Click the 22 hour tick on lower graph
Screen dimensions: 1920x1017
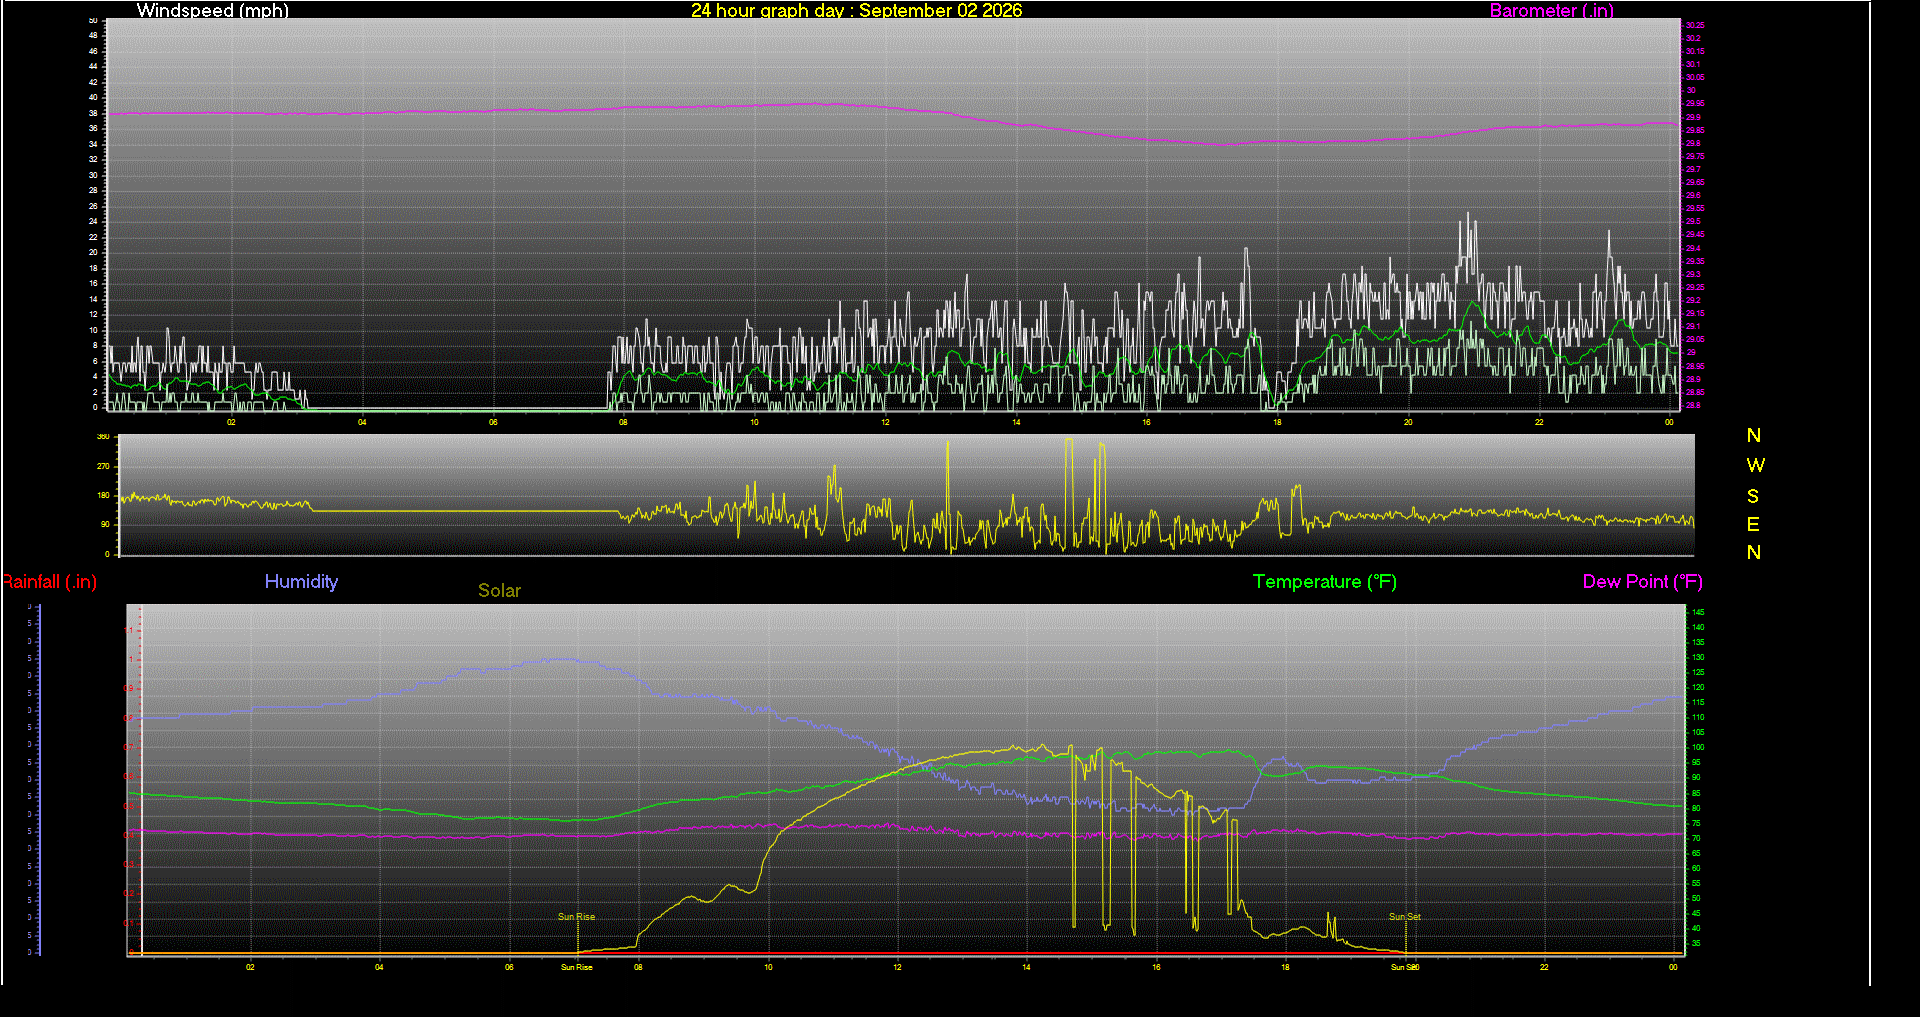point(1544,967)
